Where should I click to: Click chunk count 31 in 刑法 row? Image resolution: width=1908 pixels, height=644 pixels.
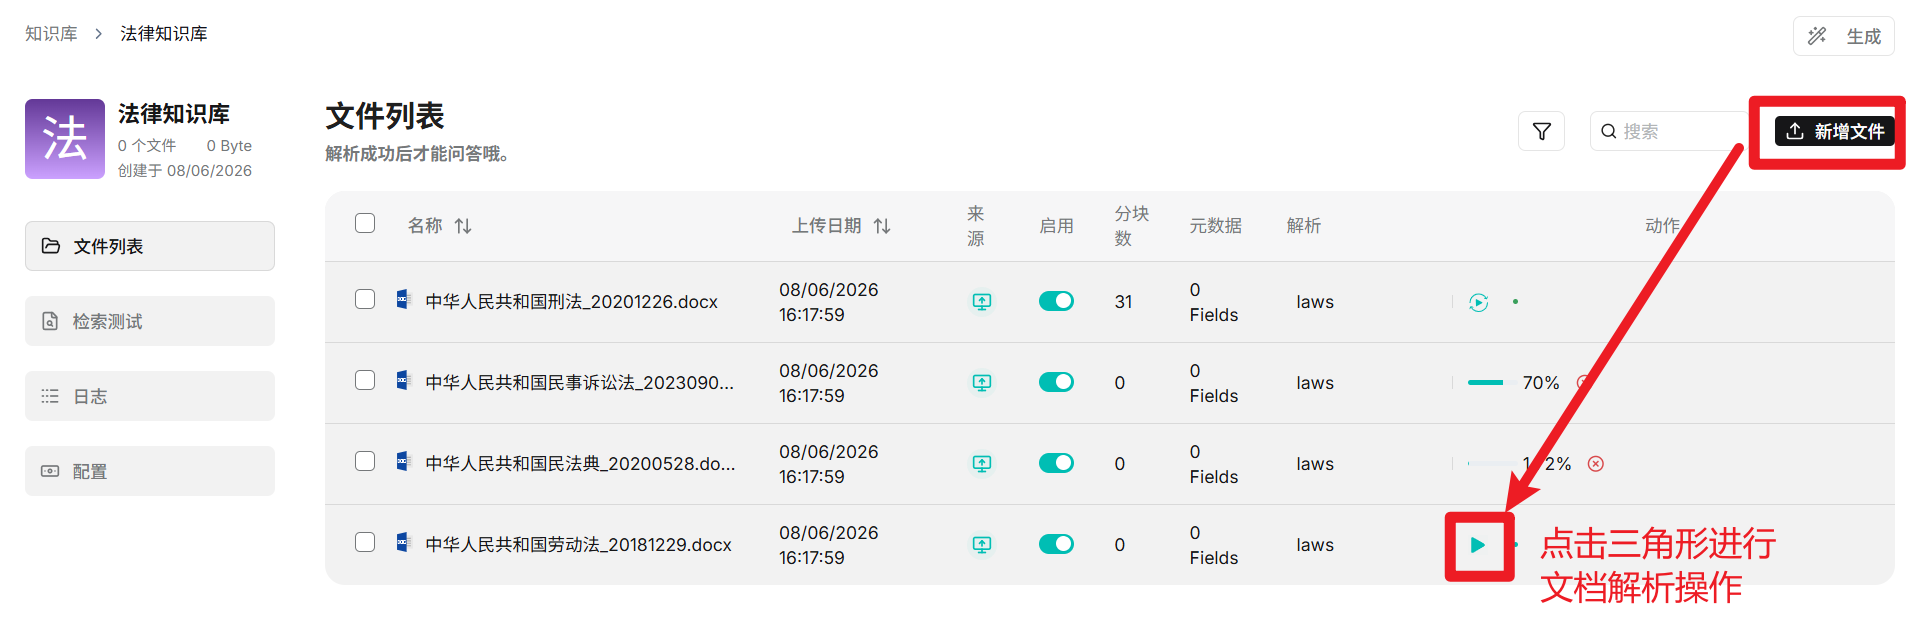(1123, 302)
